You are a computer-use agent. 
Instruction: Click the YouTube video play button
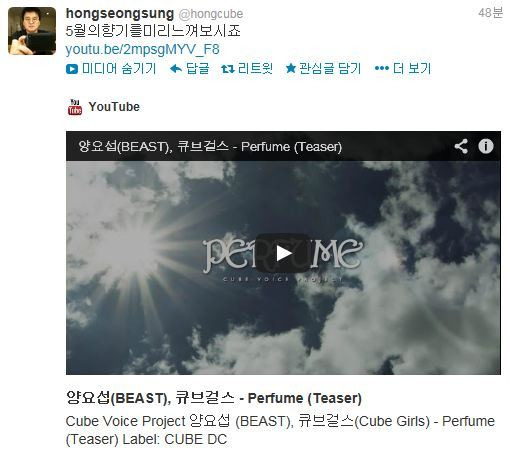[x=283, y=253]
